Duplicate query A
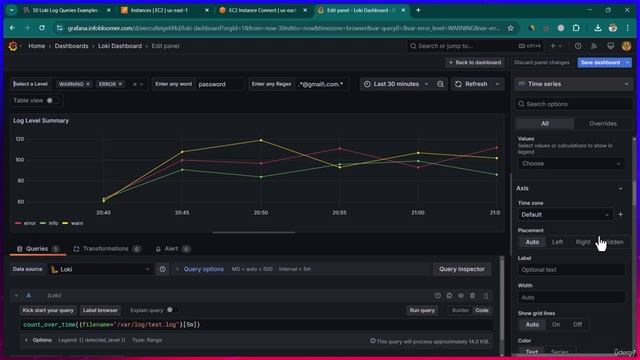 tap(449, 296)
